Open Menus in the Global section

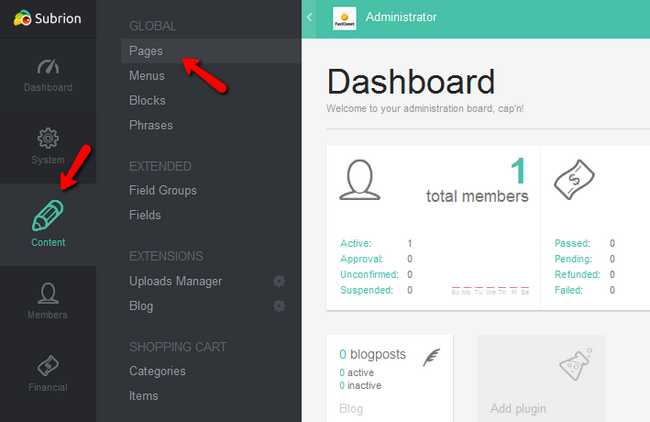point(147,76)
